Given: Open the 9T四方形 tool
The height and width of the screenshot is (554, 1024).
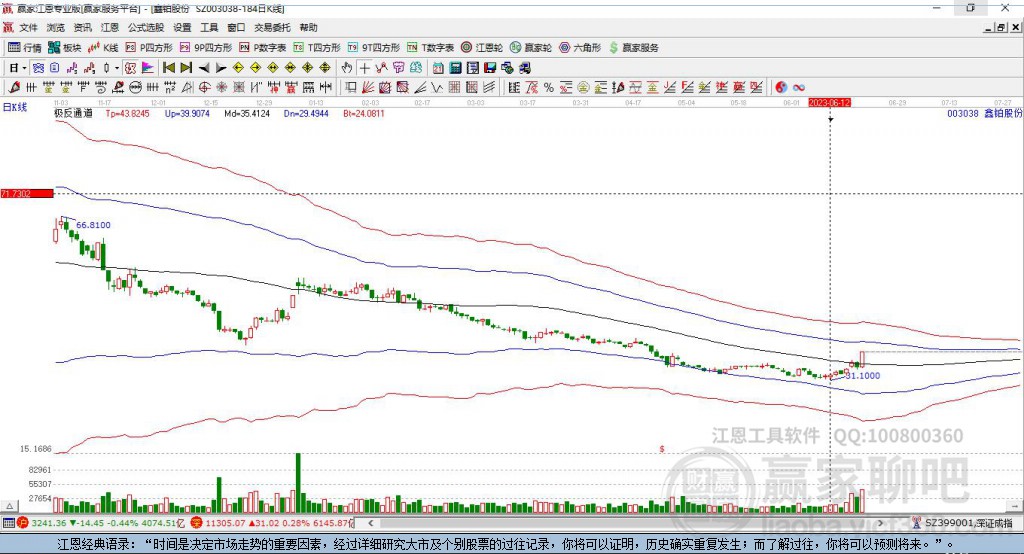Looking at the screenshot, I should point(374,48).
